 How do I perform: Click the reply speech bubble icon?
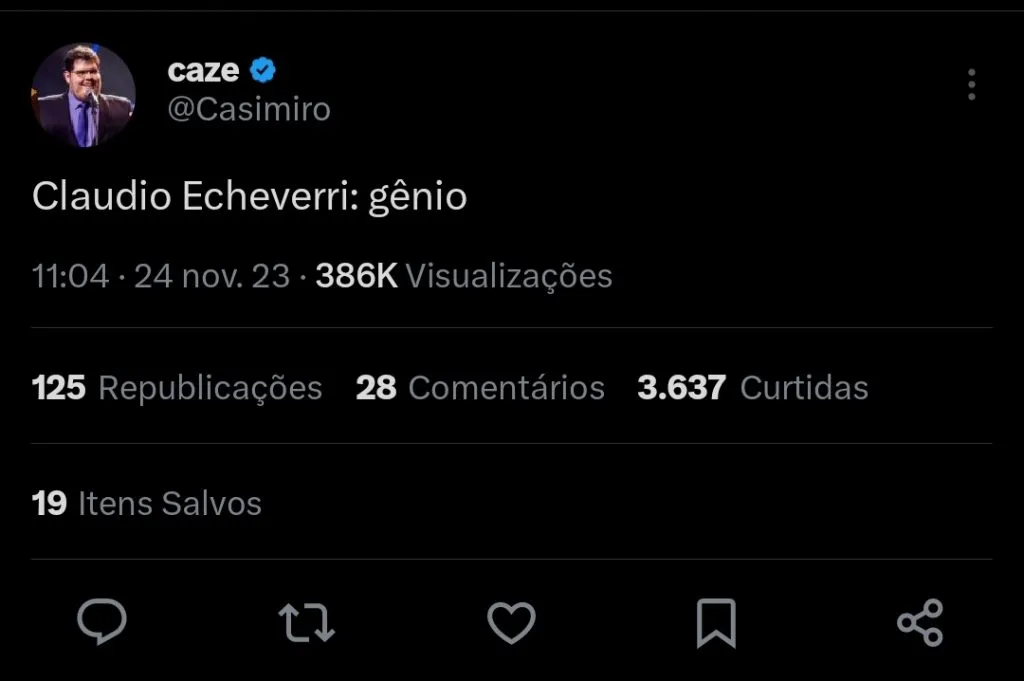(102, 621)
